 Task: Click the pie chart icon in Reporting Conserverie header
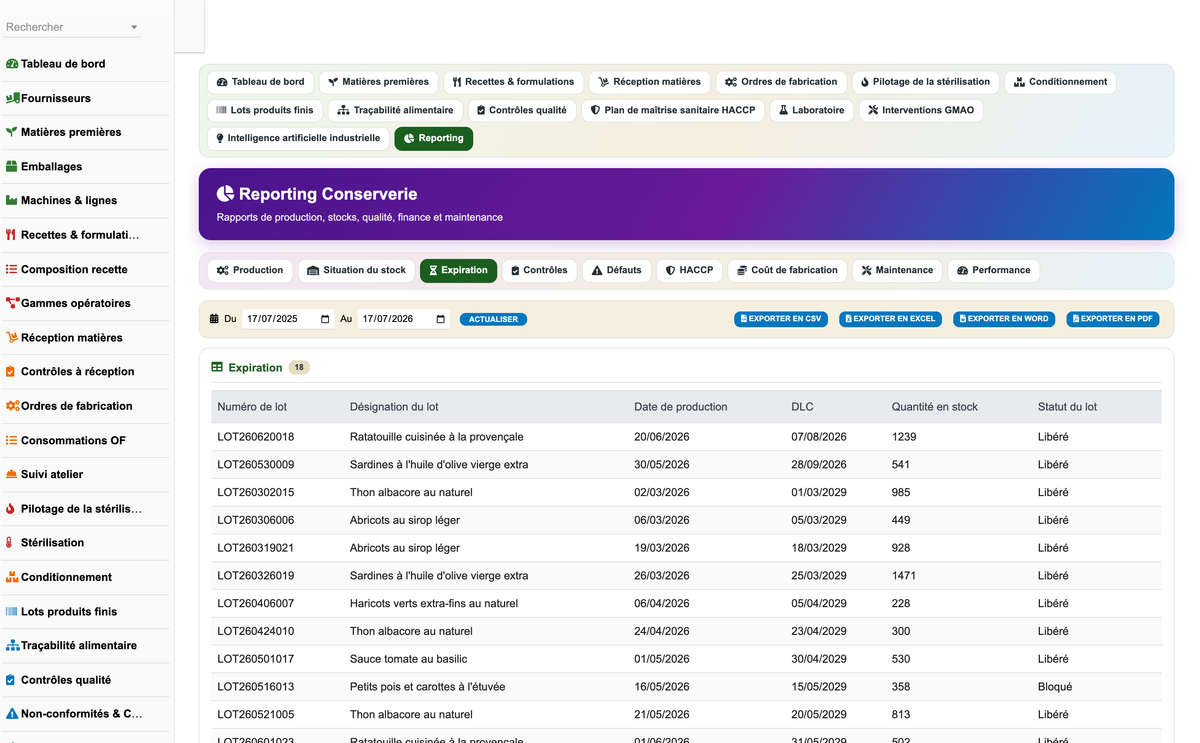[x=225, y=194]
